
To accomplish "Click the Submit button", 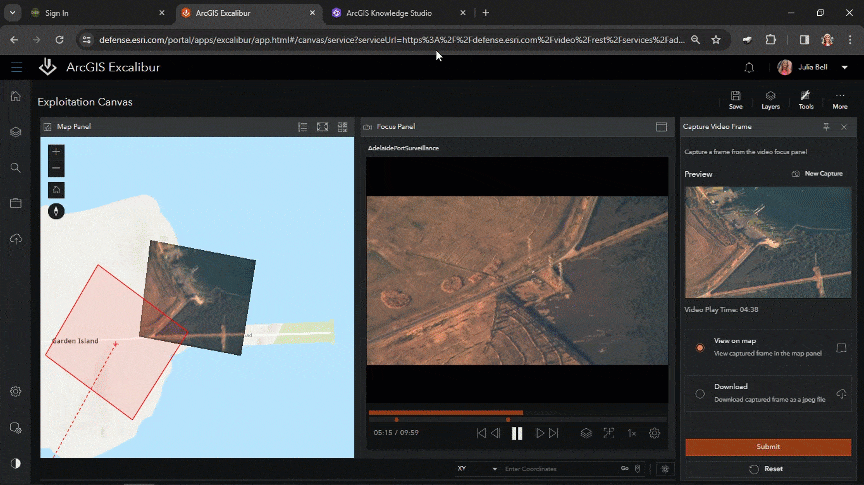I will (x=767, y=447).
